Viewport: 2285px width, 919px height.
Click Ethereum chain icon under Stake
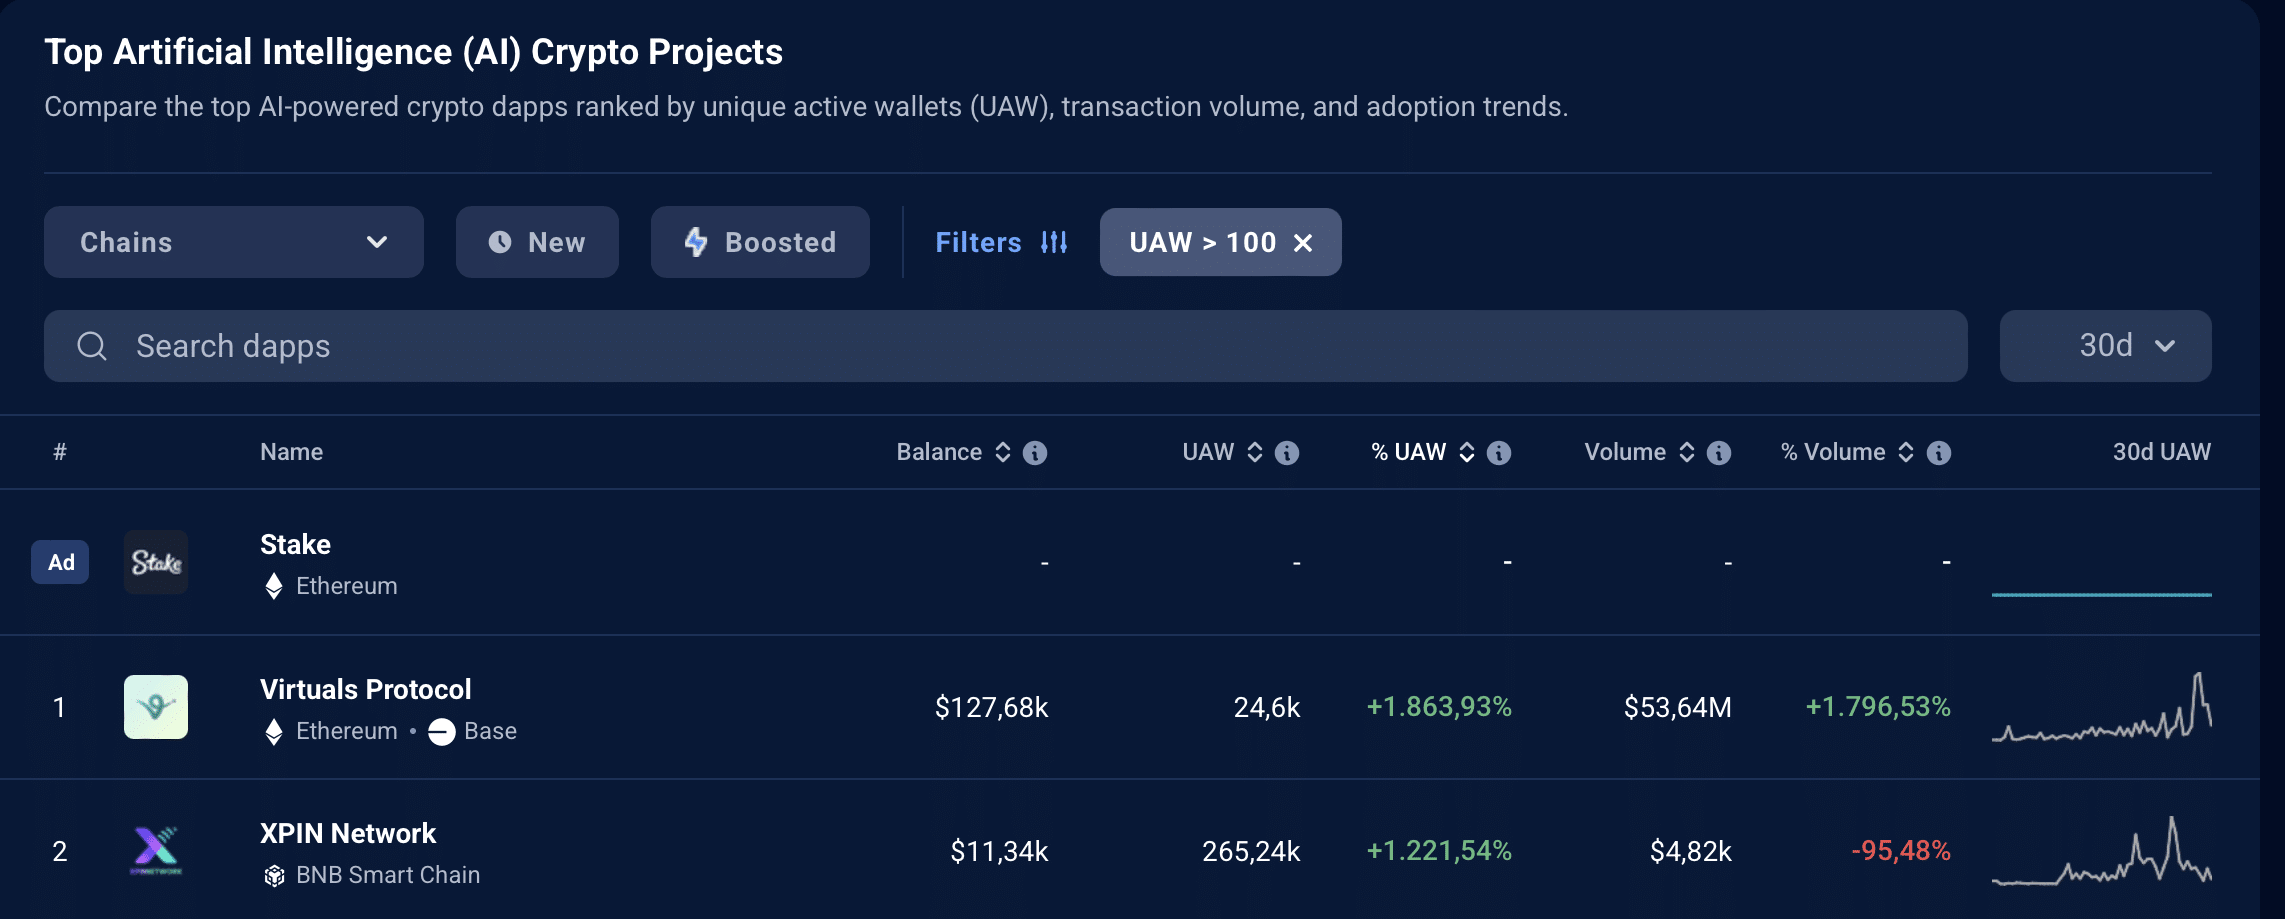[274, 586]
